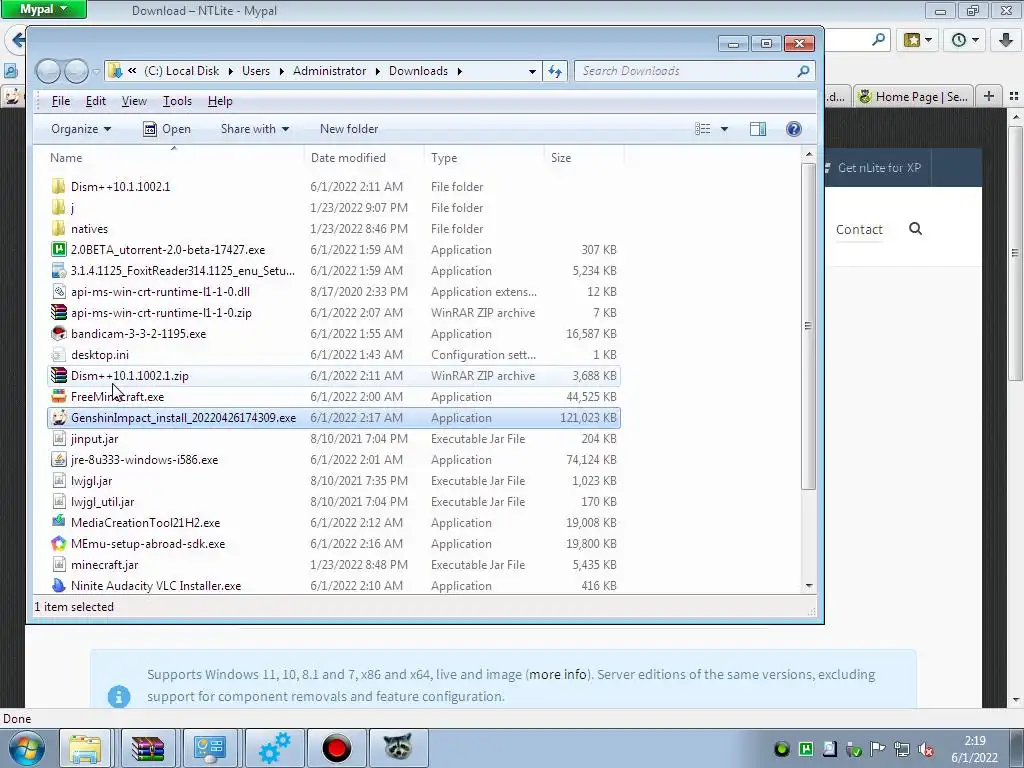Click the uTorrent 2.0BETA exe file icon

[59, 249]
